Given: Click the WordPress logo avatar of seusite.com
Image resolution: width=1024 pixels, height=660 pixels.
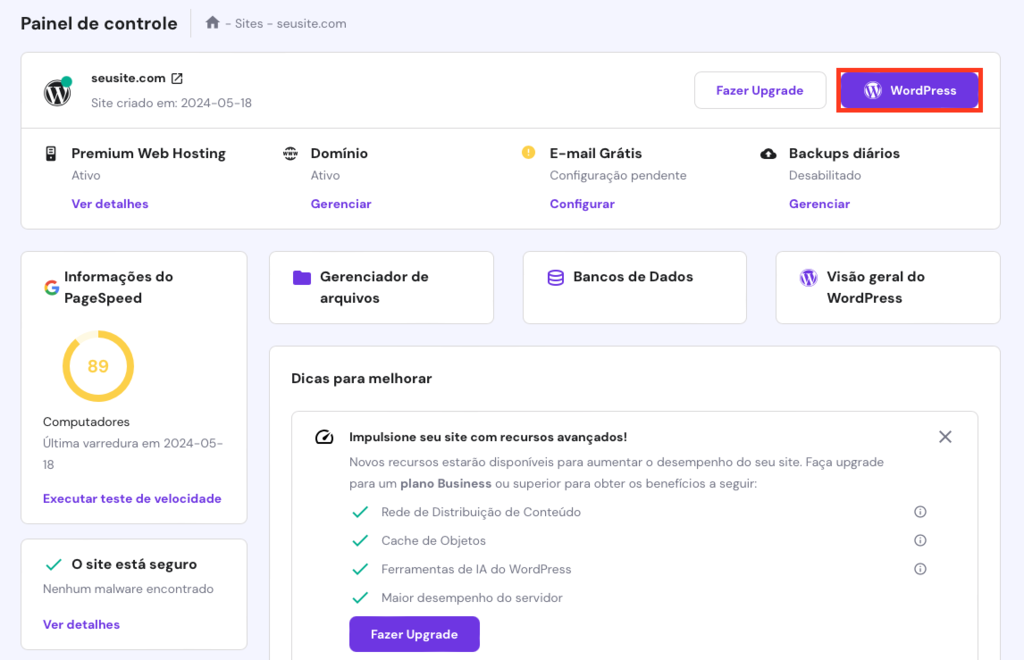Looking at the screenshot, I should [57, 91].
